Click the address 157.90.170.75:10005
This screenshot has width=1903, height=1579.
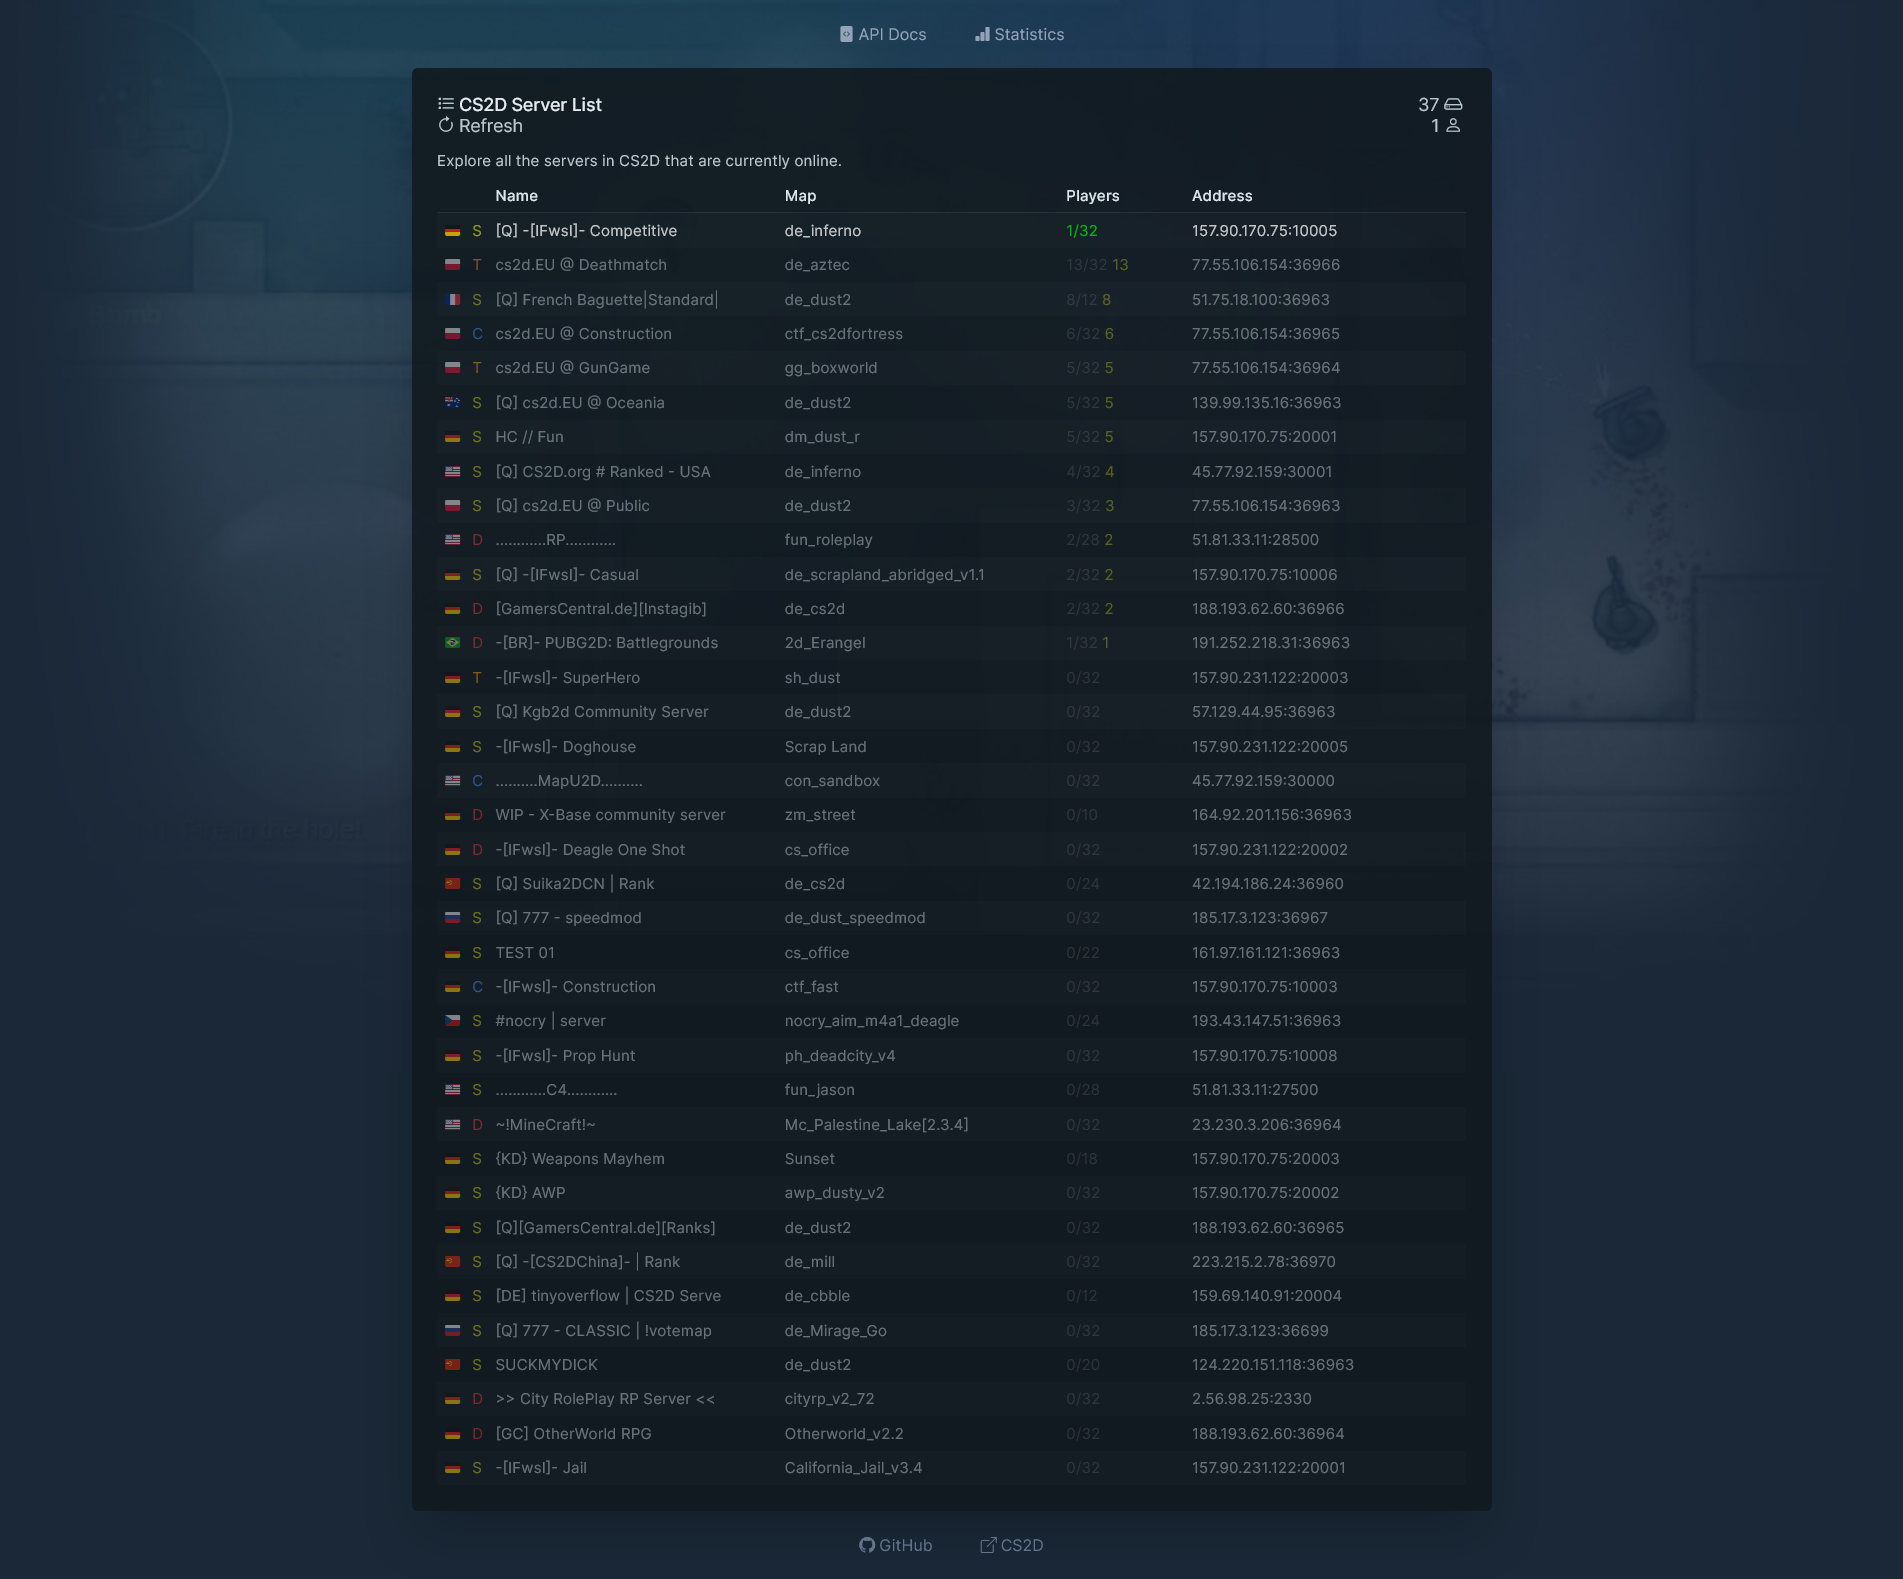1264,231
